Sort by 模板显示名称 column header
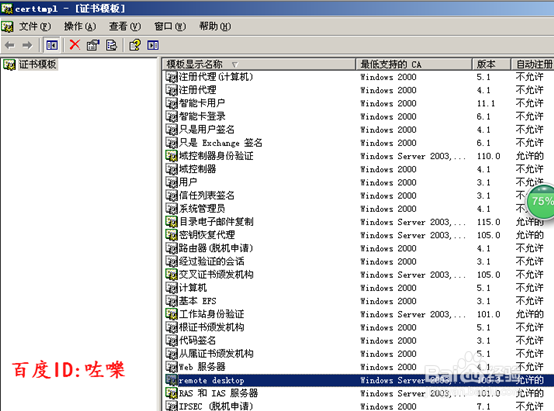This screenshot has width=554, height=411. pyautogui.click(x=258, y=64)
